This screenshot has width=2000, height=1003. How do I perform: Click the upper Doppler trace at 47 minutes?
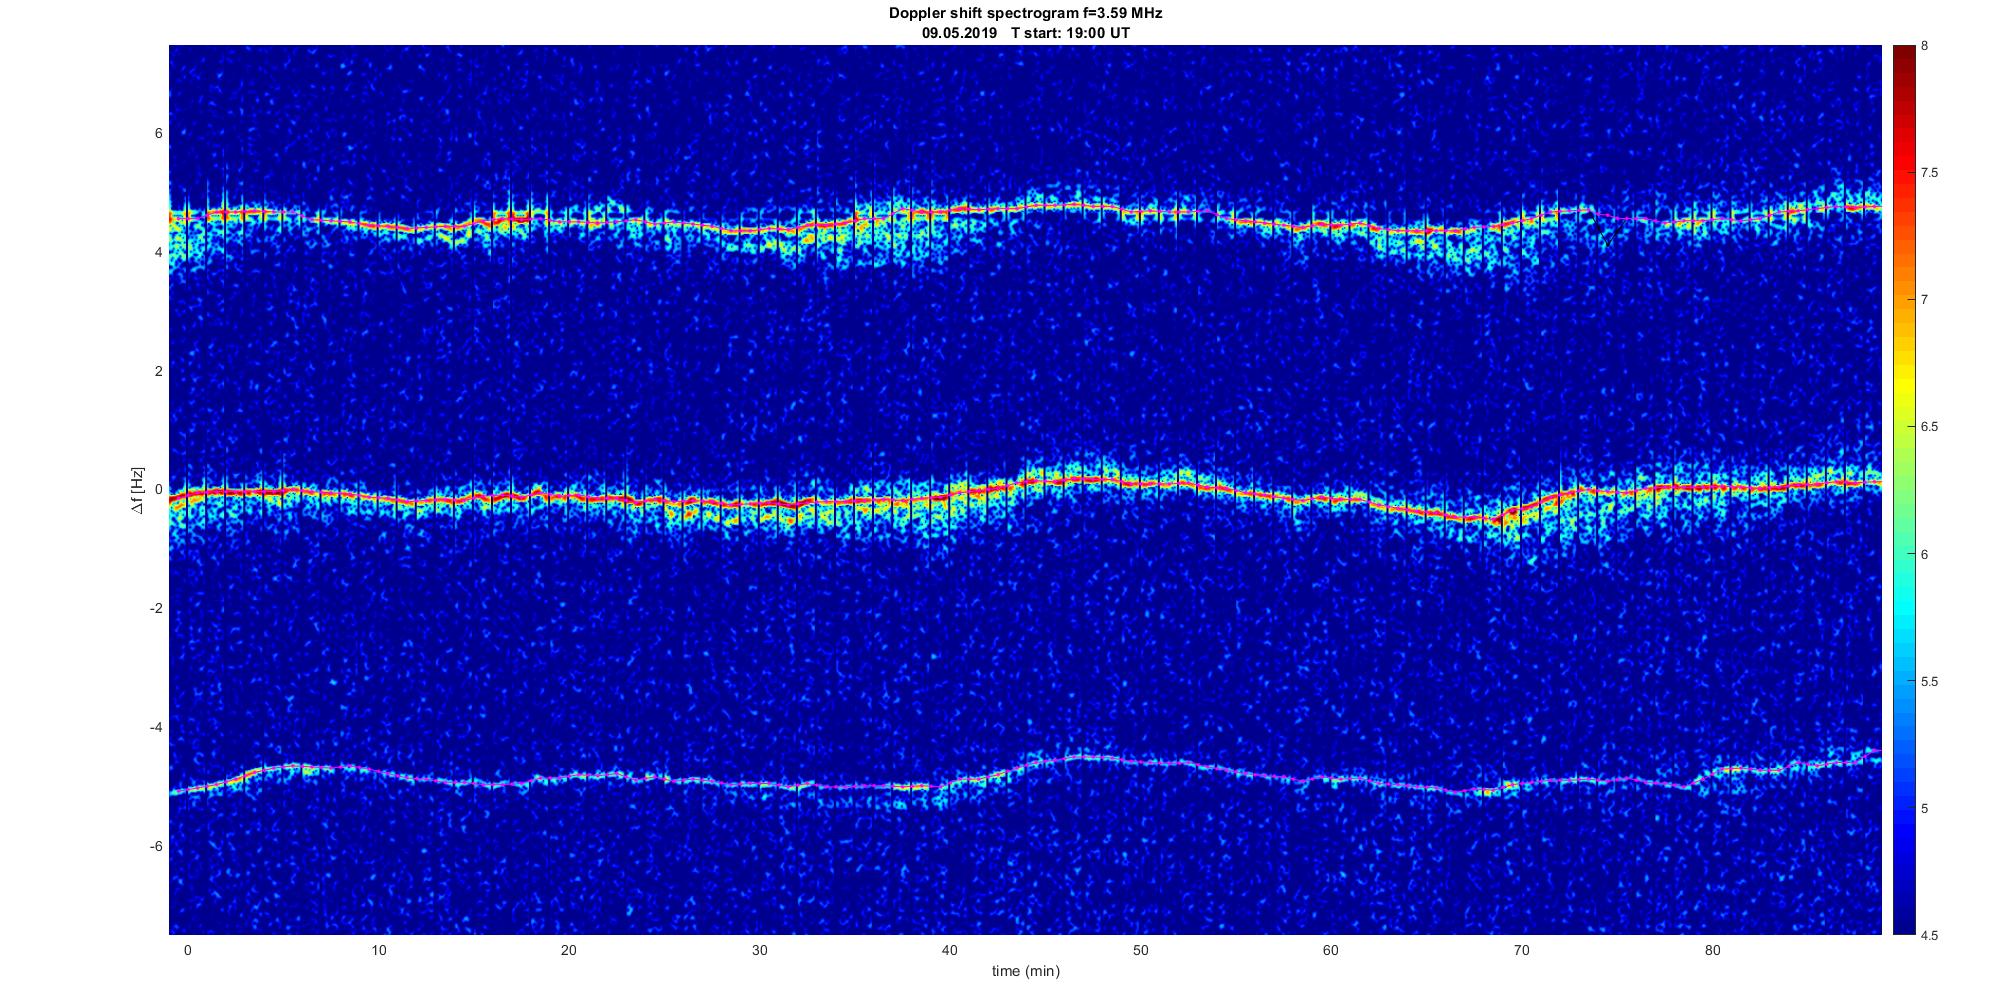(x=1083, y=205)
